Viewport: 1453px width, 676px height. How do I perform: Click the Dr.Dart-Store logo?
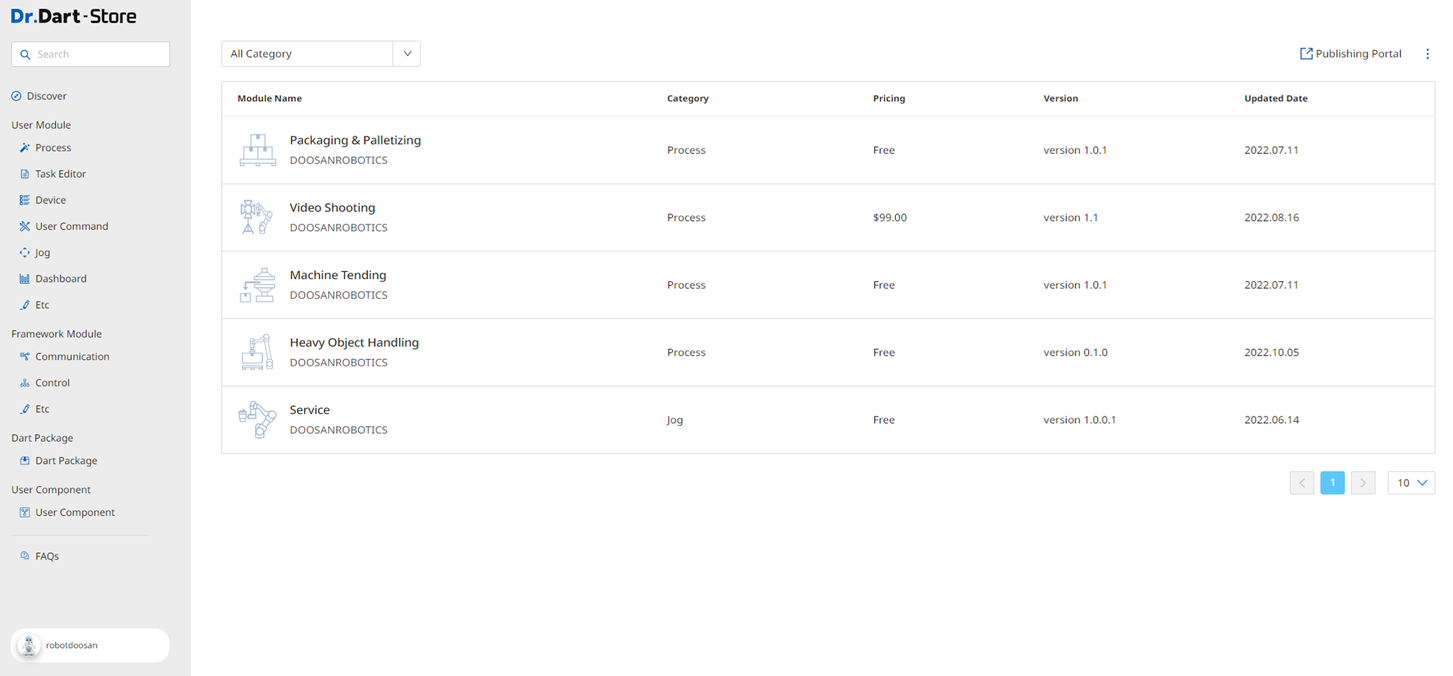pyautogui.click(x=74, y=16)
